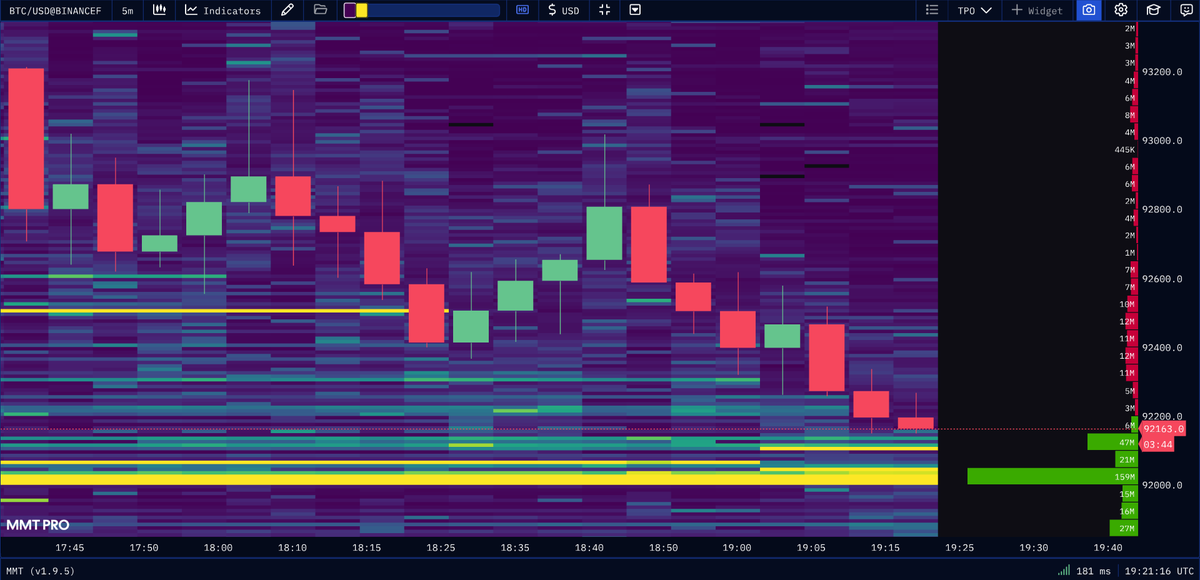The height and width of the screenshot is (580, 1200).
Task: Select the 47M green liquidity bar
Action: (x=1112, y=442)
